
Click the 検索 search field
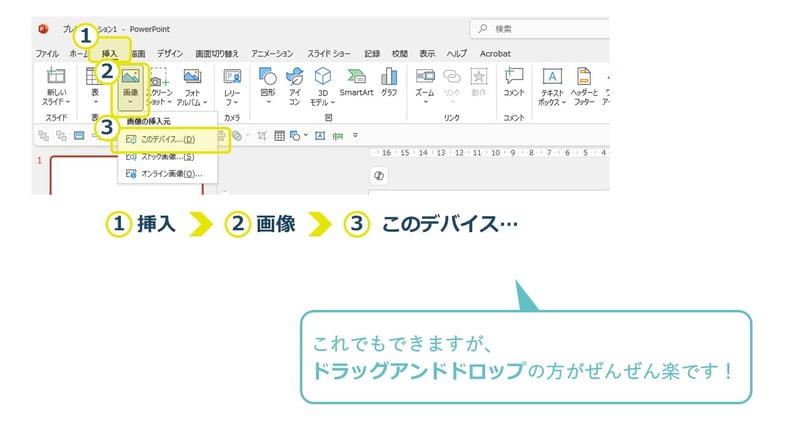(x=540, y=29)
